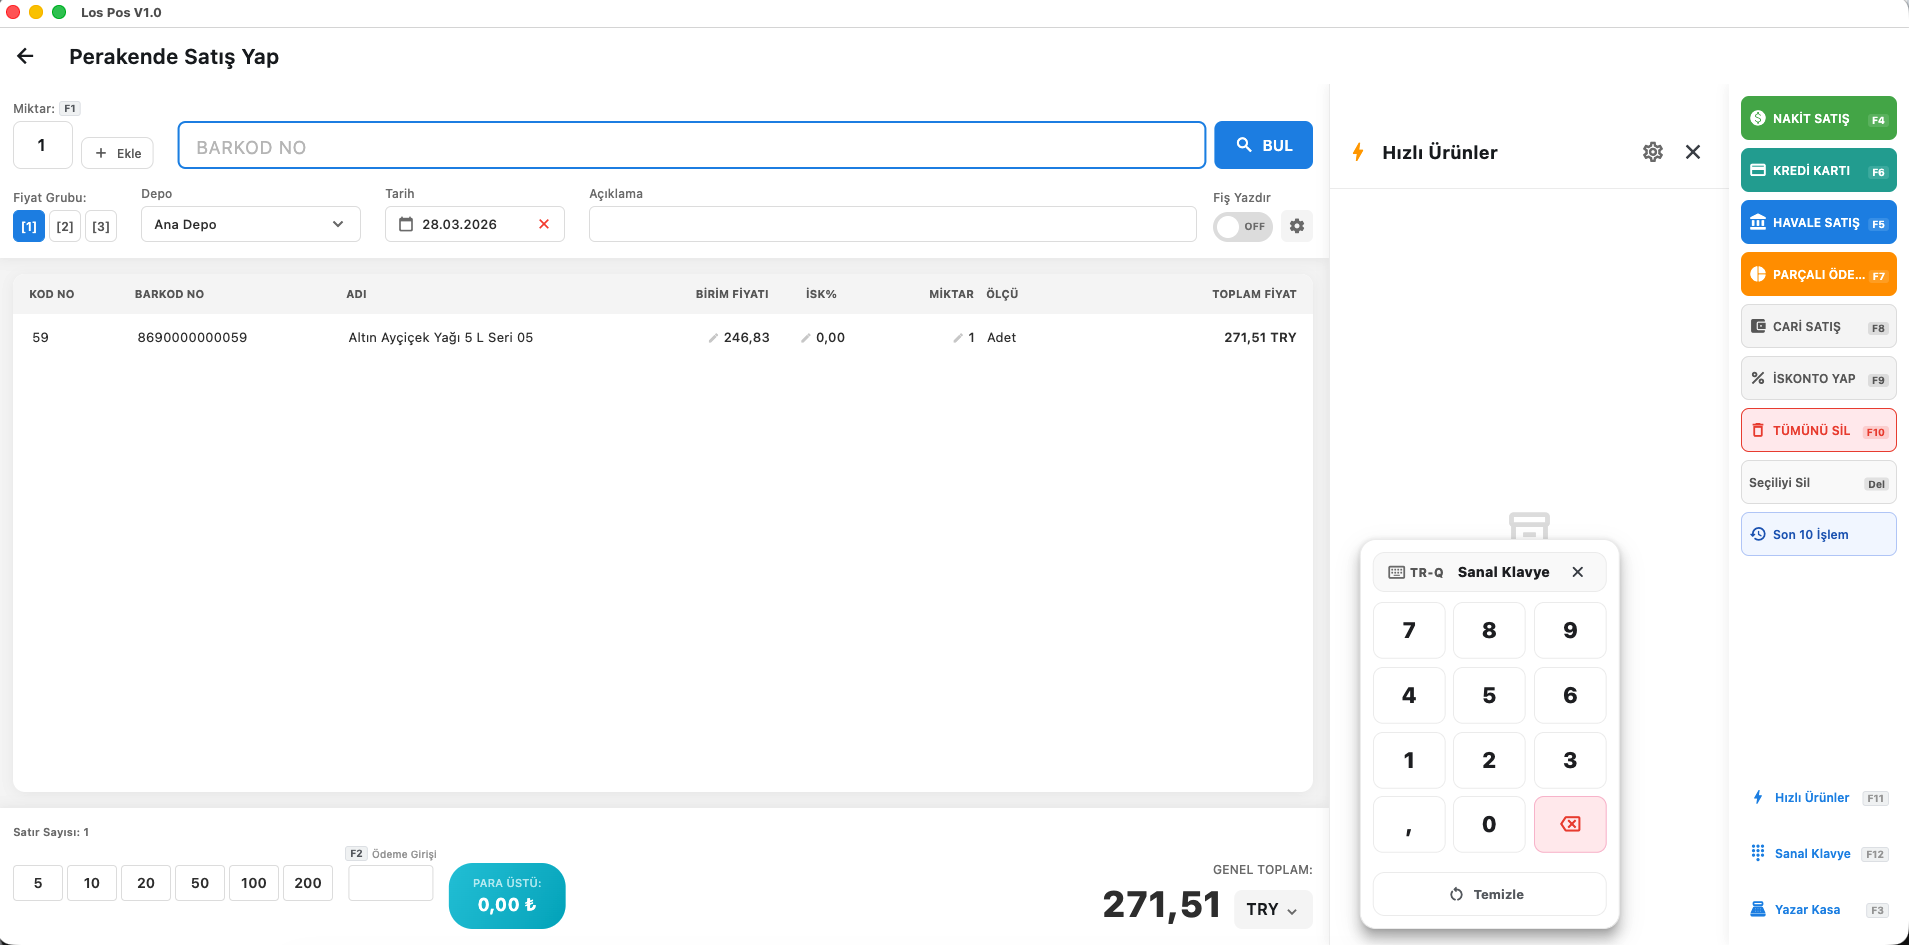1909x945 pixels.
Task: Open Son 10 İşlem history
Action: point(1818,534)
